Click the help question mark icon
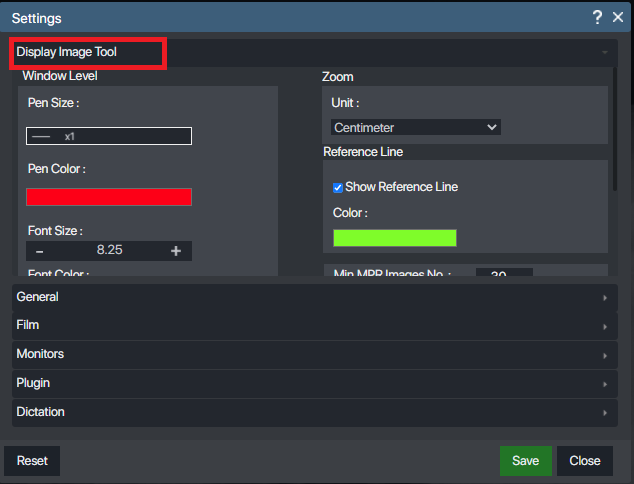 tap(597, 17)
